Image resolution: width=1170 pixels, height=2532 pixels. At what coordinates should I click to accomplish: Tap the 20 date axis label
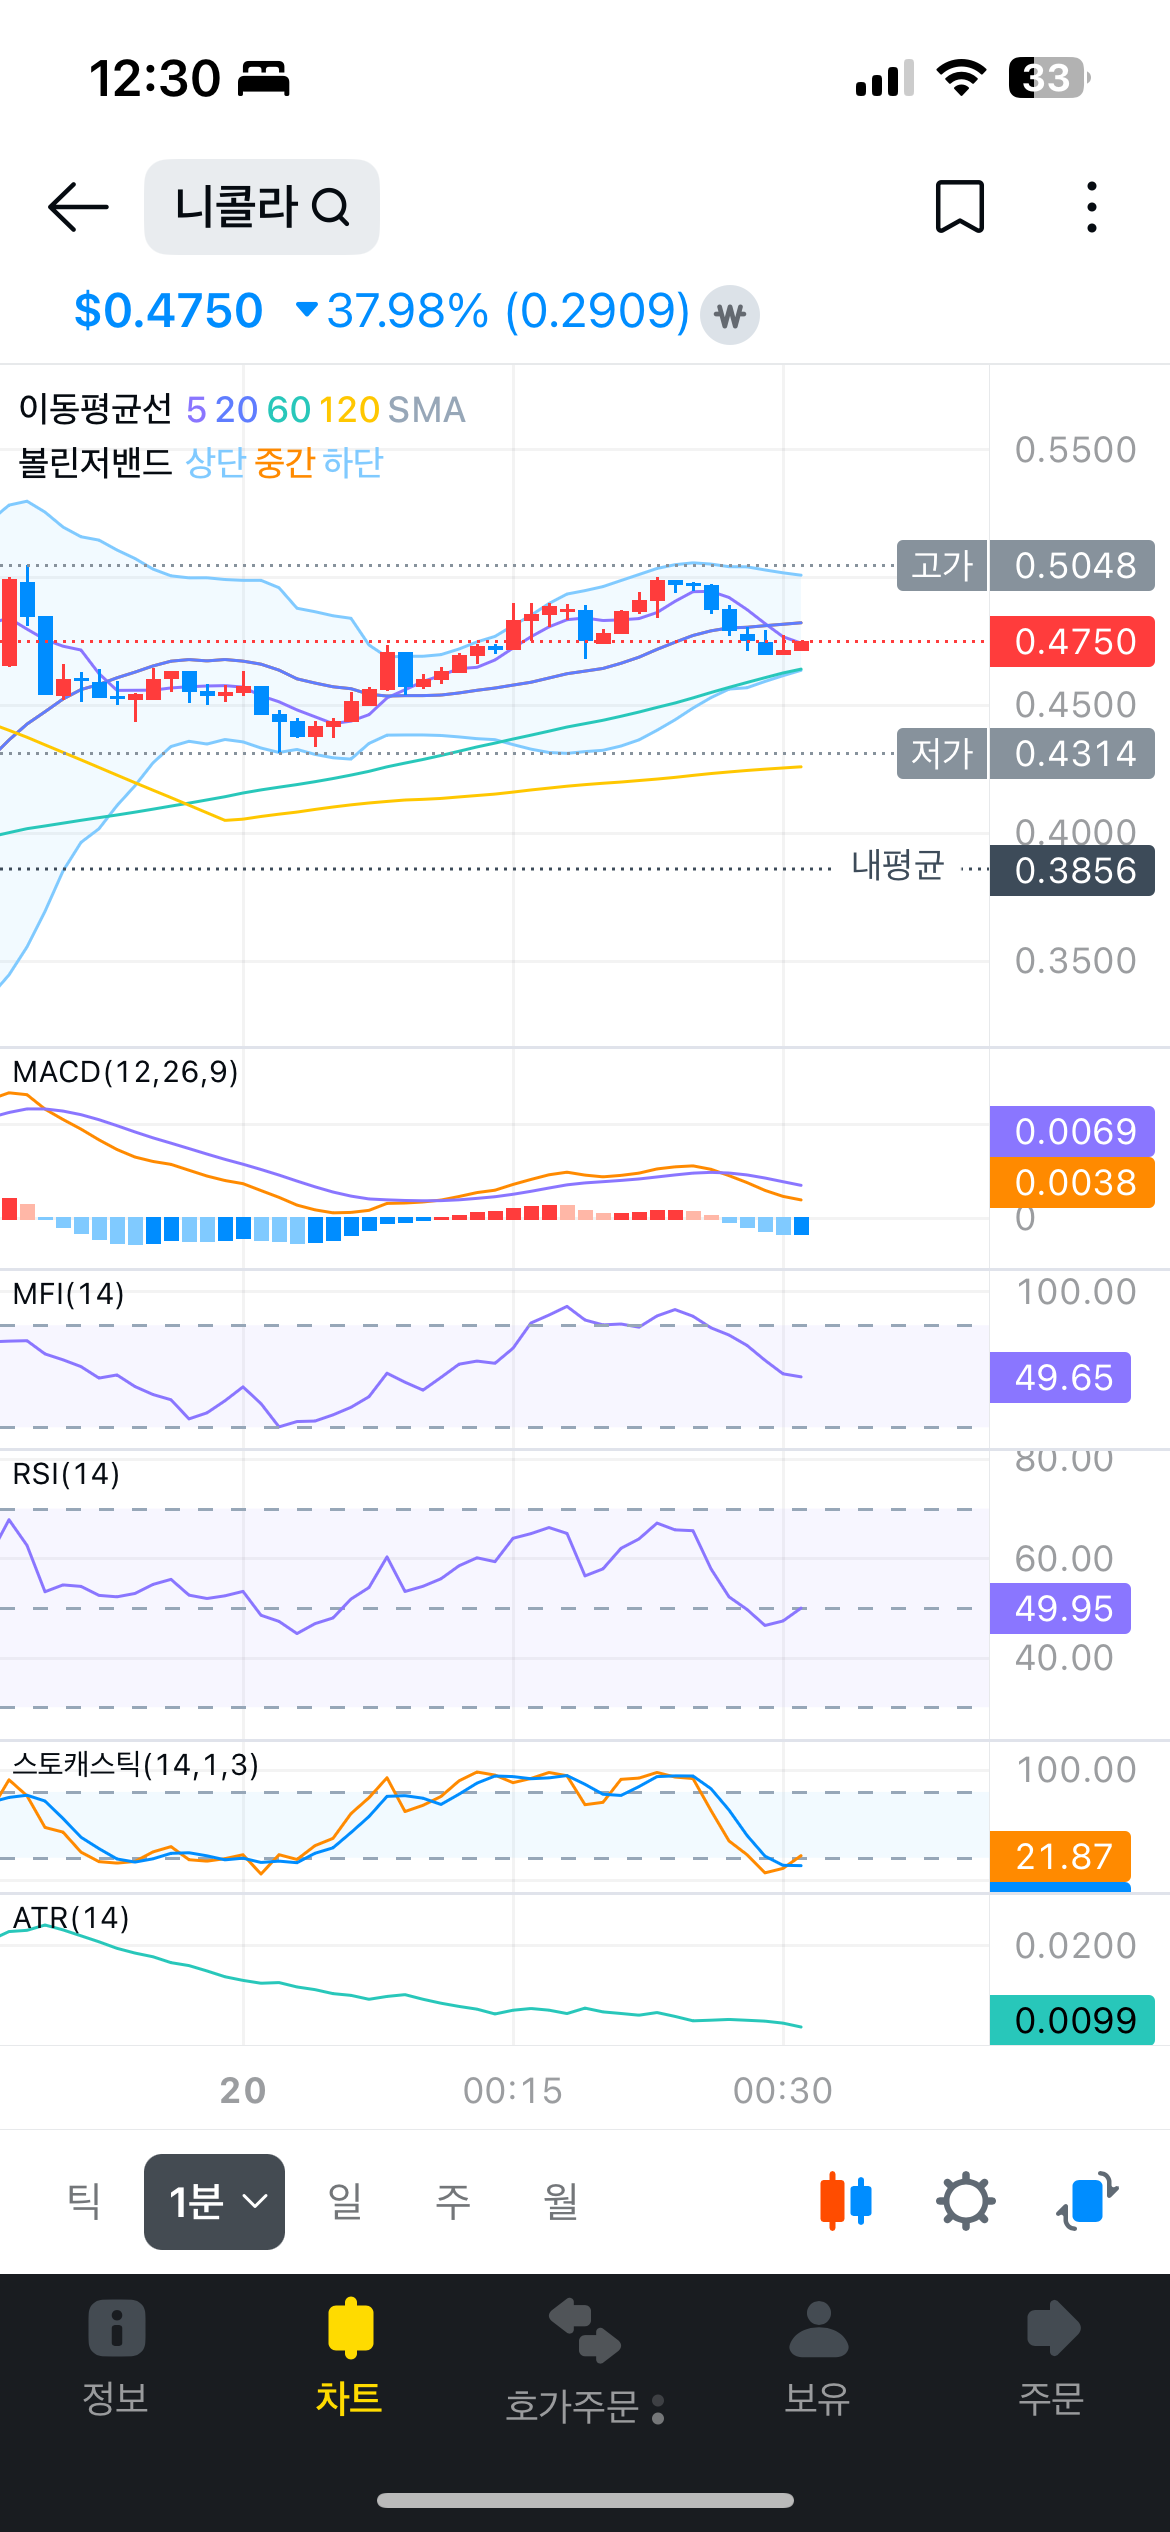pos(243,2091)
